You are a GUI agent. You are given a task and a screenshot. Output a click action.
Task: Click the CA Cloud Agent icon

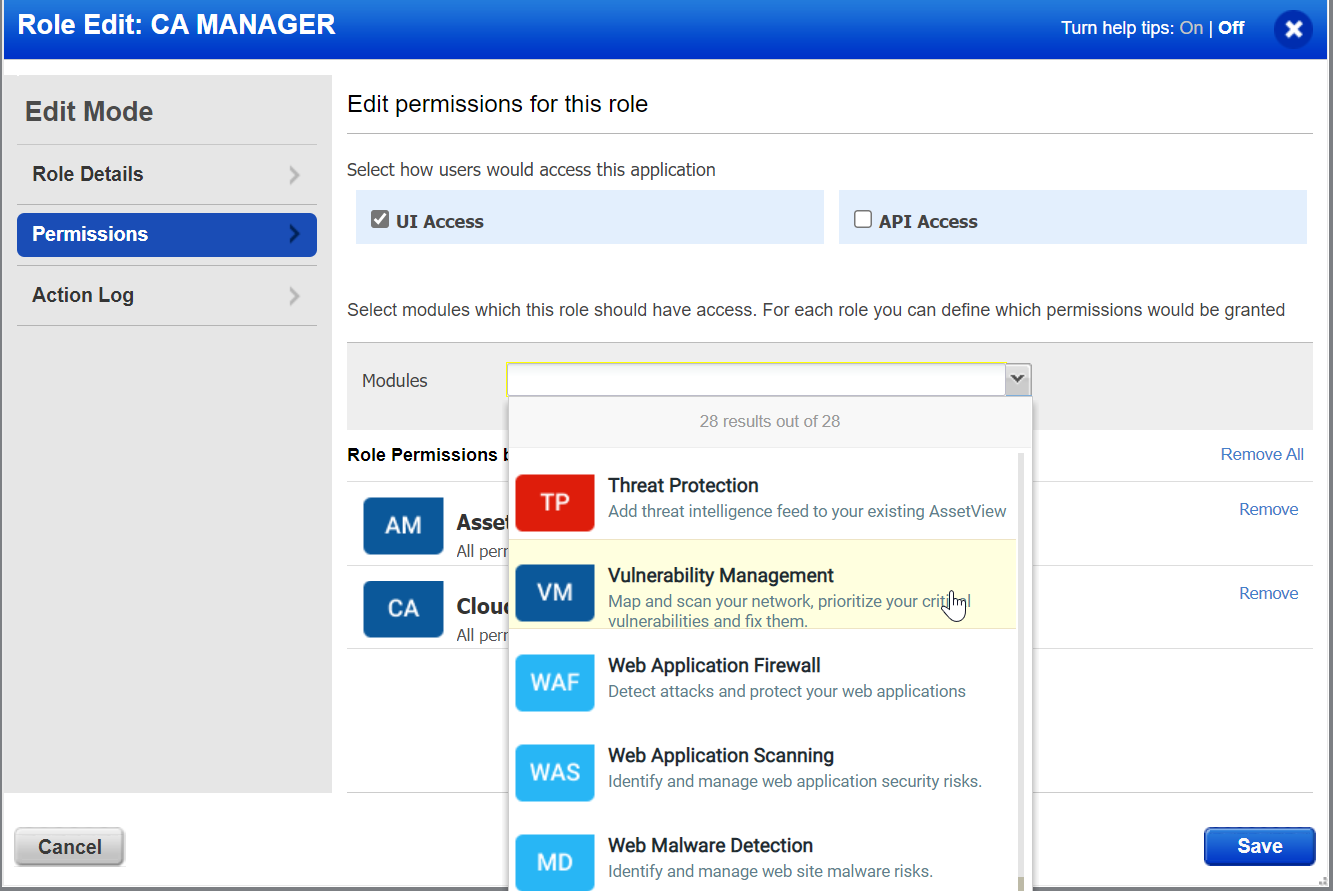coord(403,609)
